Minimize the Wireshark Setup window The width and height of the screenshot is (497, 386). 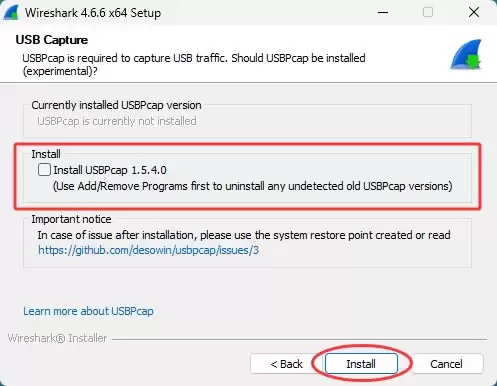[383, 13]
